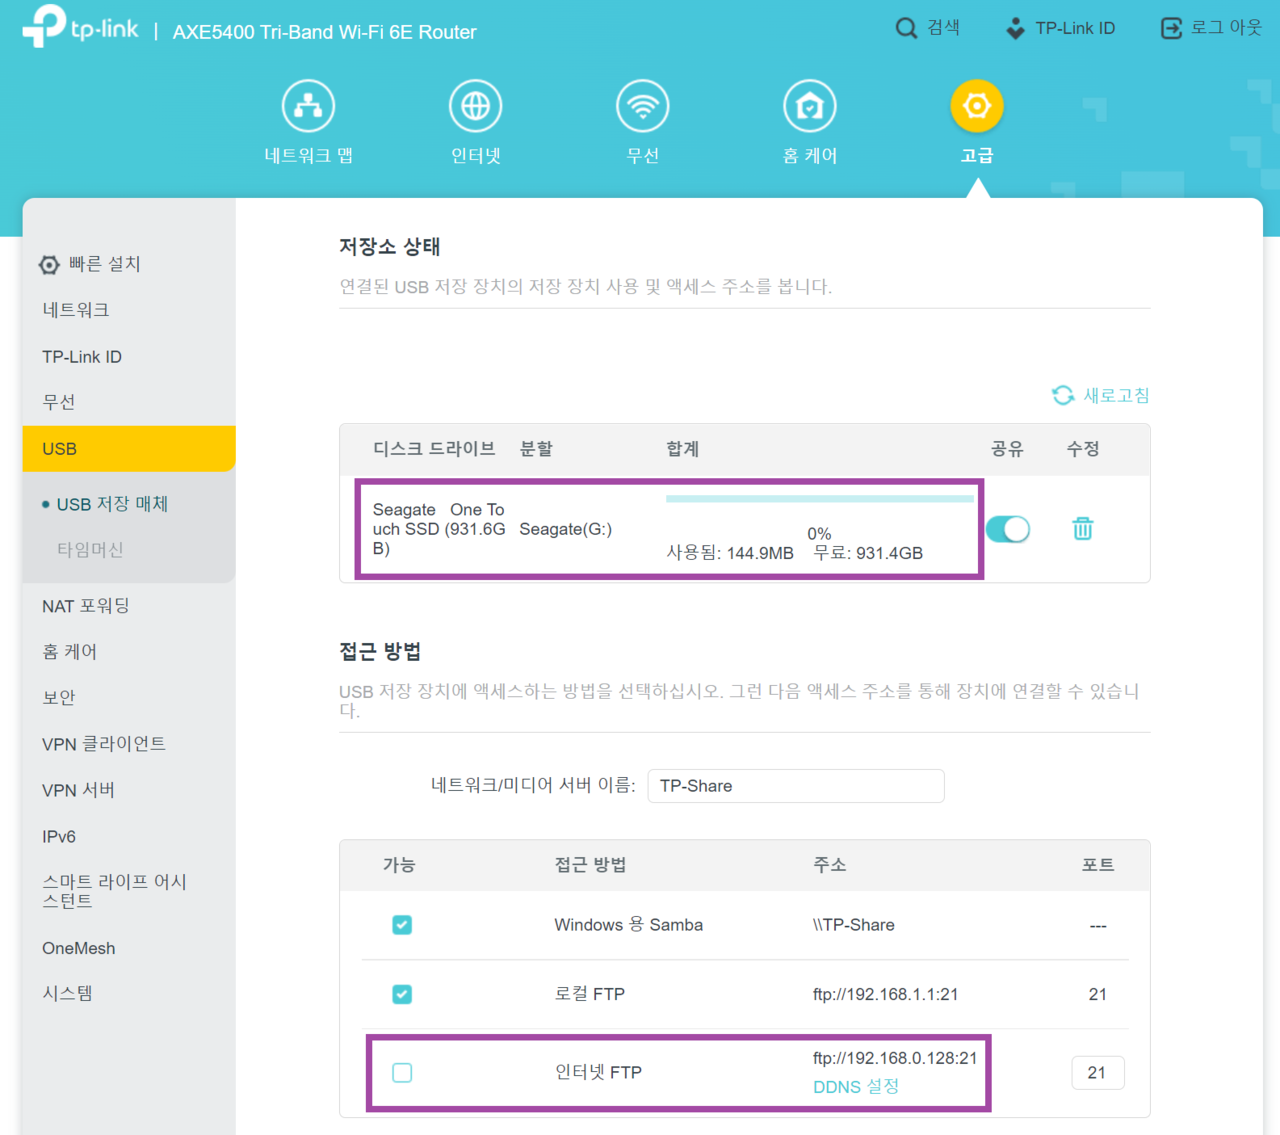Disable Windows 용 Samba sharing
Image resolution: width=1280 pixels, height=1135 pixels.
(x=402, y=925)
